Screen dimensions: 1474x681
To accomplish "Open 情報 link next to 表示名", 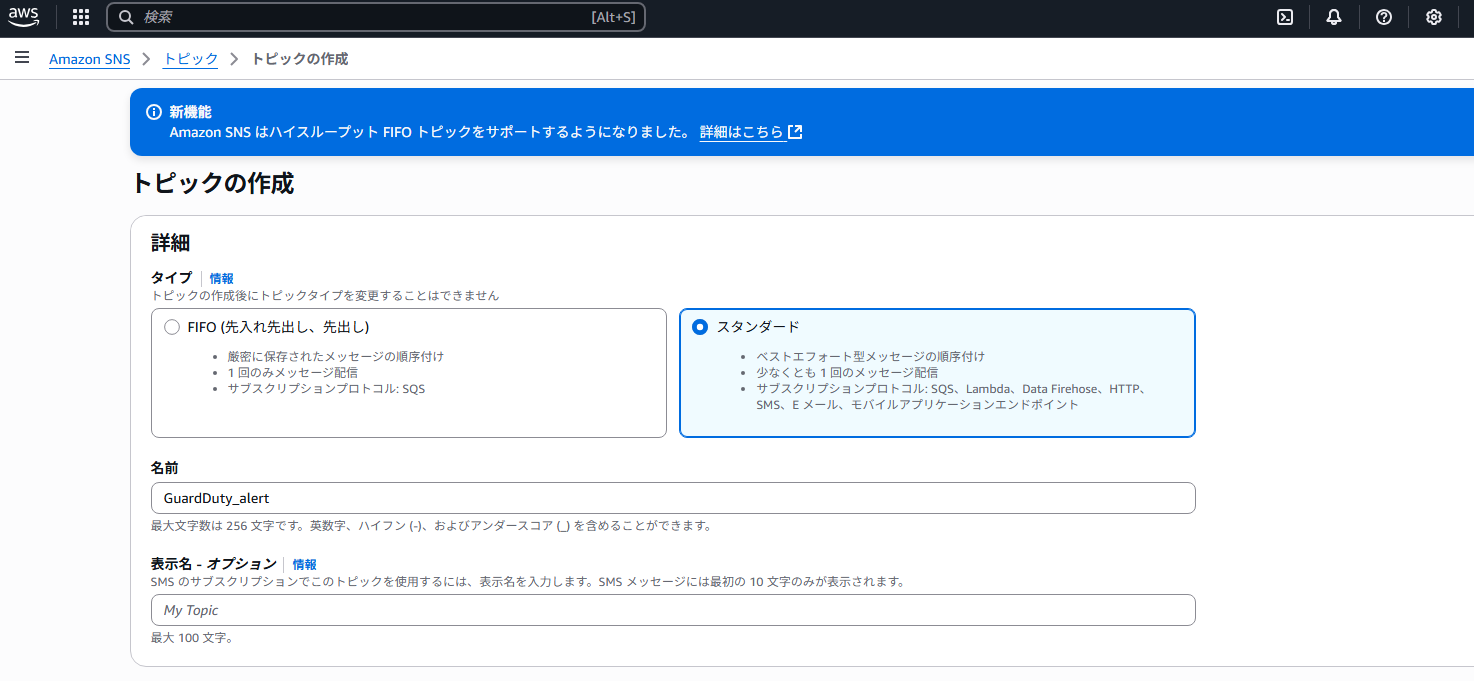I will 304,565.
